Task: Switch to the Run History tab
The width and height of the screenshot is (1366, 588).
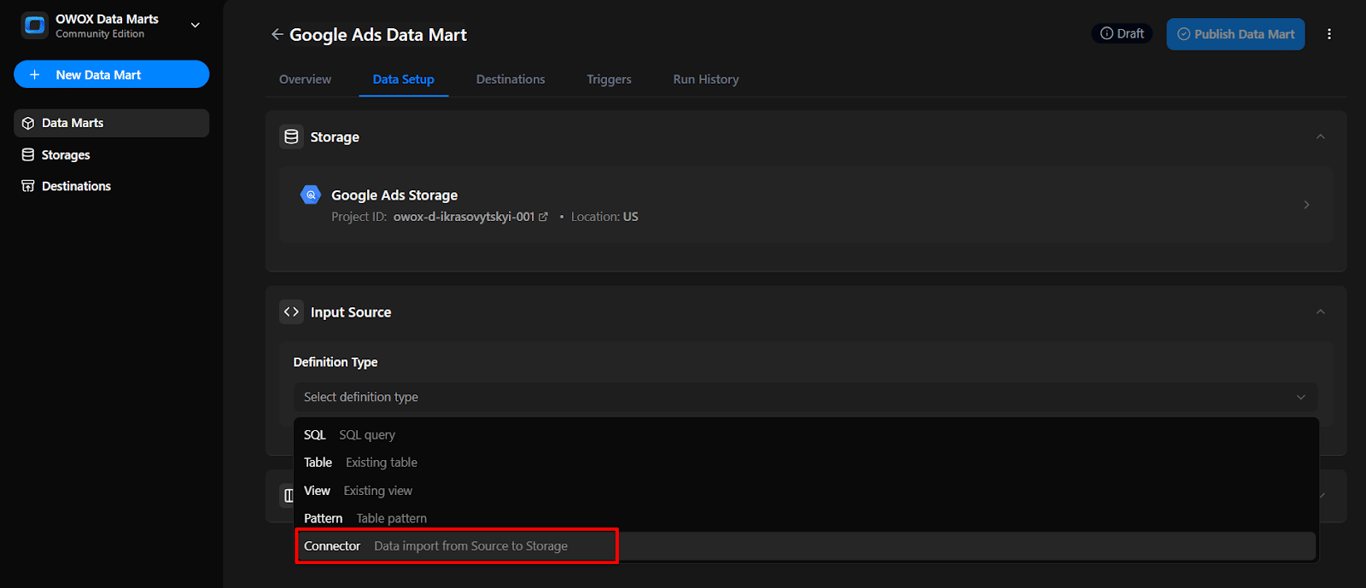Action: coord(706,79)
